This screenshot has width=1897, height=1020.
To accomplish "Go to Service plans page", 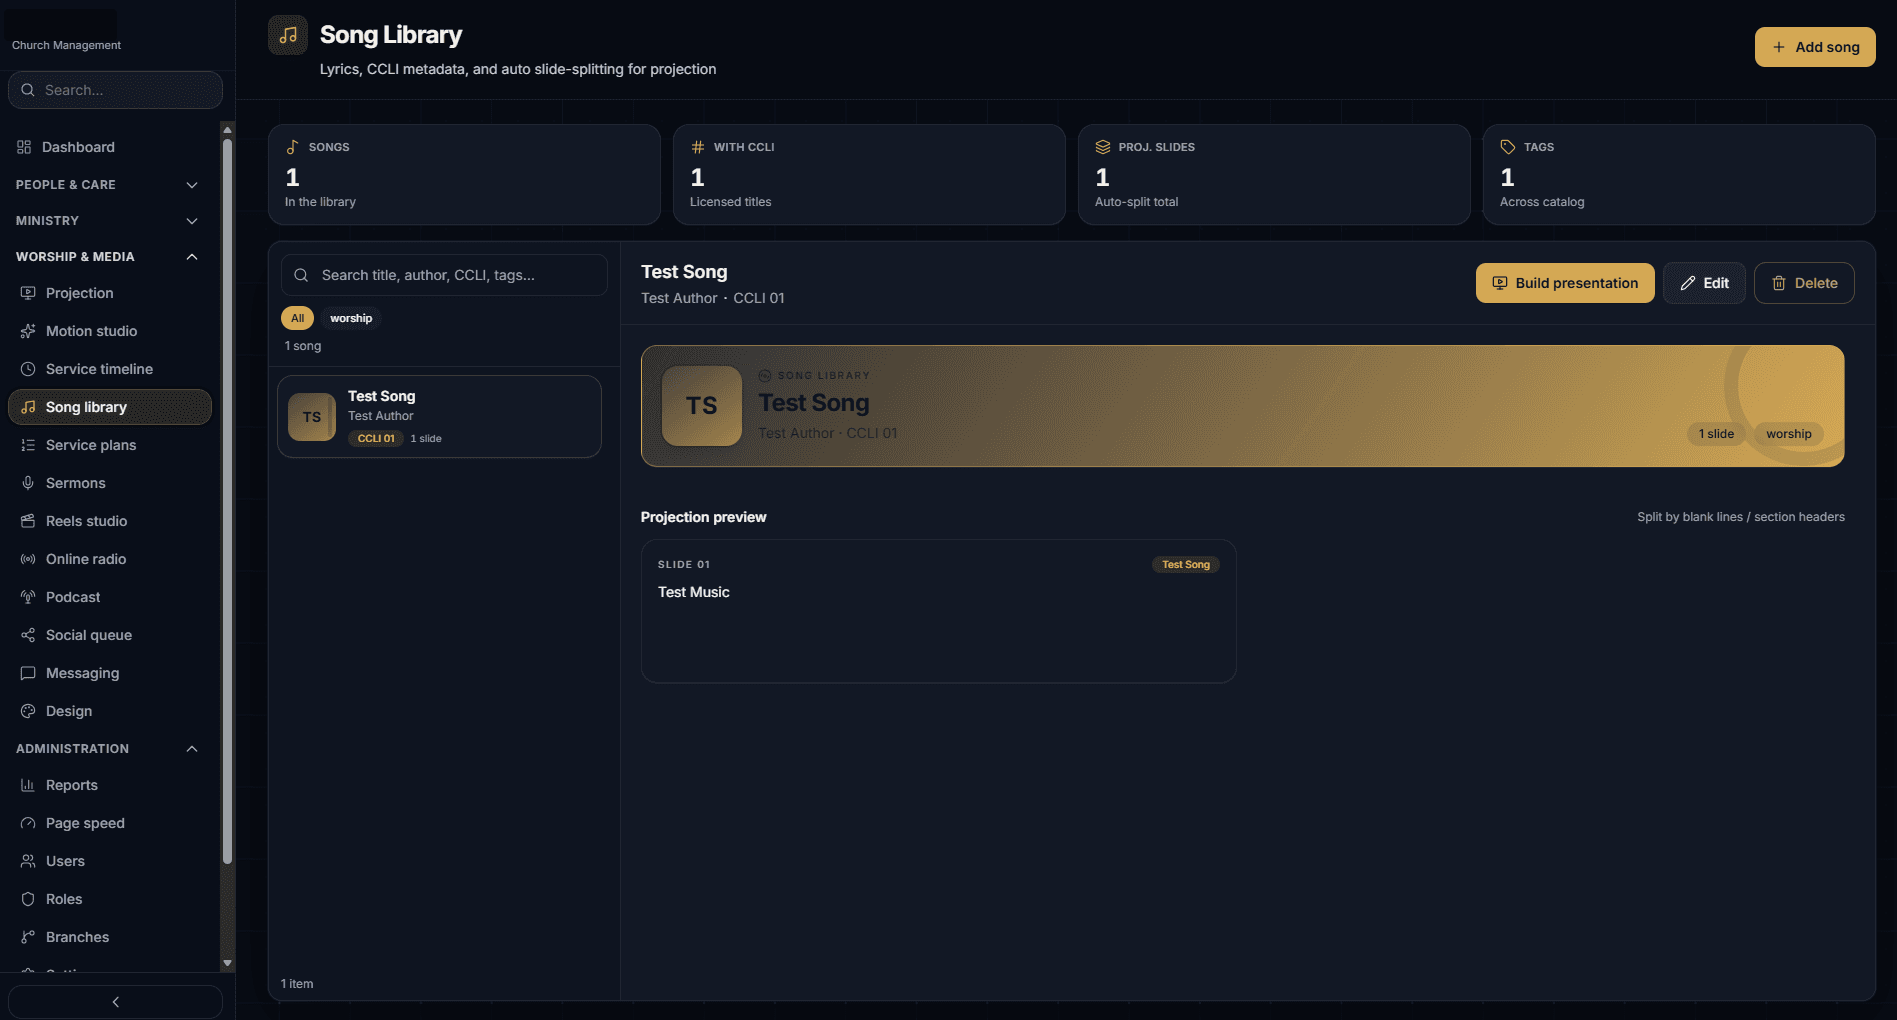I will coord(110,445).
